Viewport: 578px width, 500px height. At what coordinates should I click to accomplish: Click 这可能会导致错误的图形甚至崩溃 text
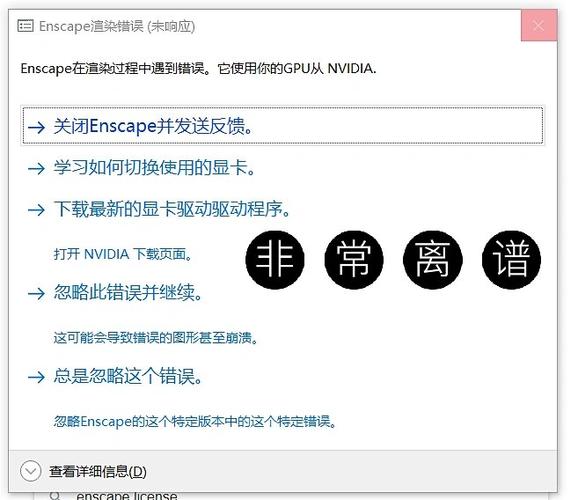(155, 337)
